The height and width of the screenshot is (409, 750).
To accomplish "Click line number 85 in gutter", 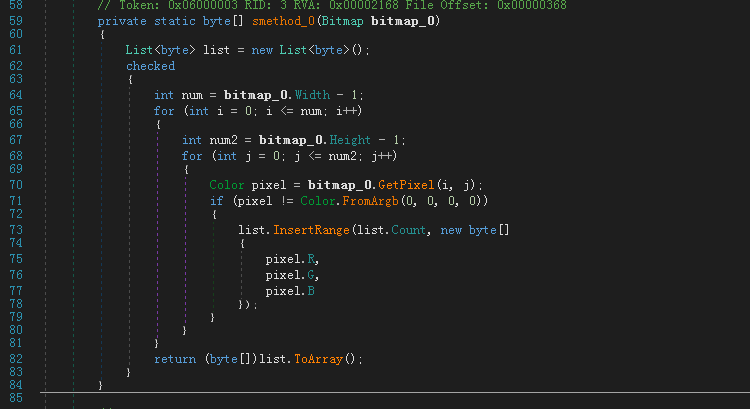I will tap(16, 398).
